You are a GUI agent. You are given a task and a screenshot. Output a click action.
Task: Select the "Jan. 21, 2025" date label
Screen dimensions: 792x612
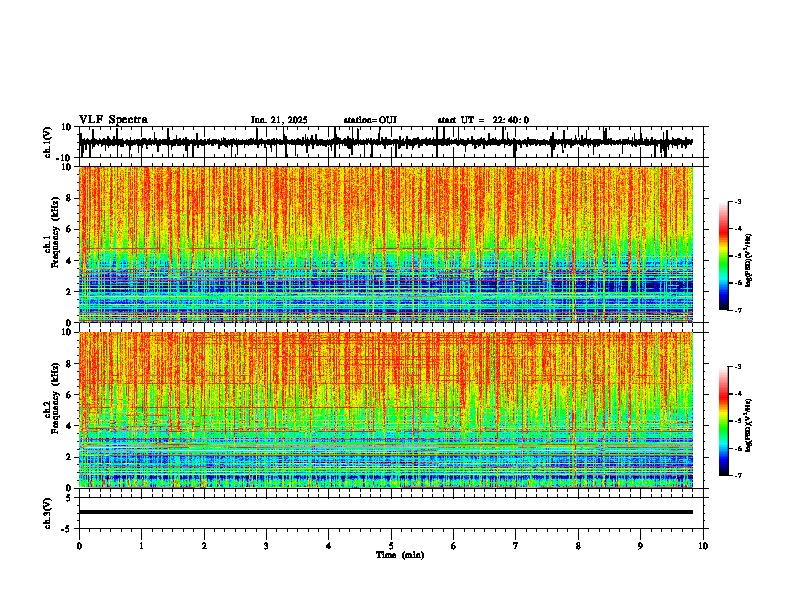[x=279, y=120]
